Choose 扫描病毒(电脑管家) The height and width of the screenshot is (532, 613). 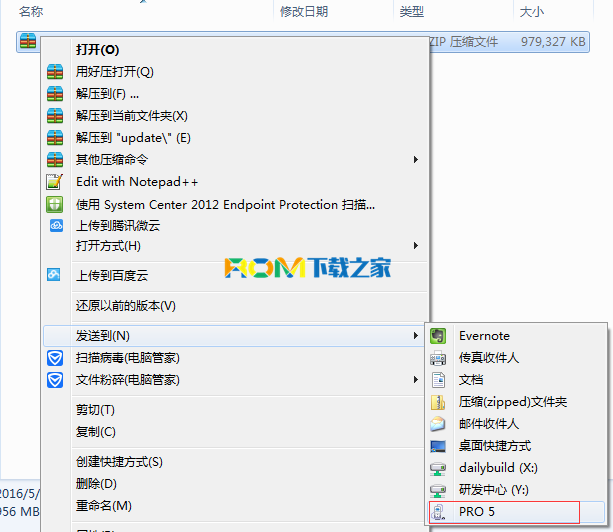[128, 358]
